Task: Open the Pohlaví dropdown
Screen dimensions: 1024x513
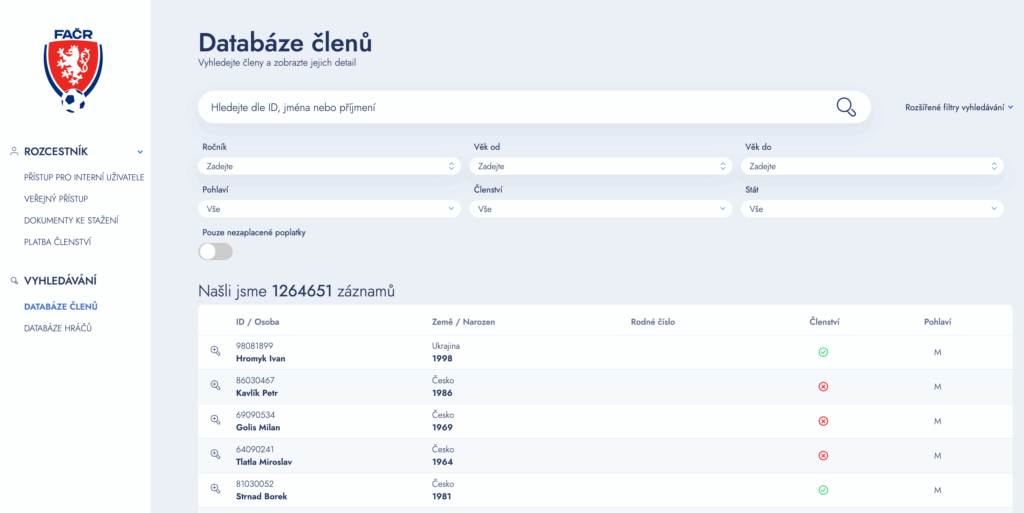Action: (x=330, y=209)
